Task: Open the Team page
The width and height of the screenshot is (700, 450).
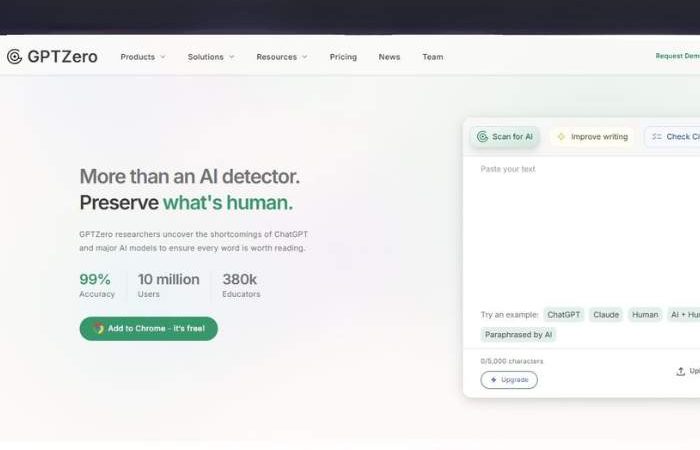Action: pyautogui.click(x=433, y=57)
